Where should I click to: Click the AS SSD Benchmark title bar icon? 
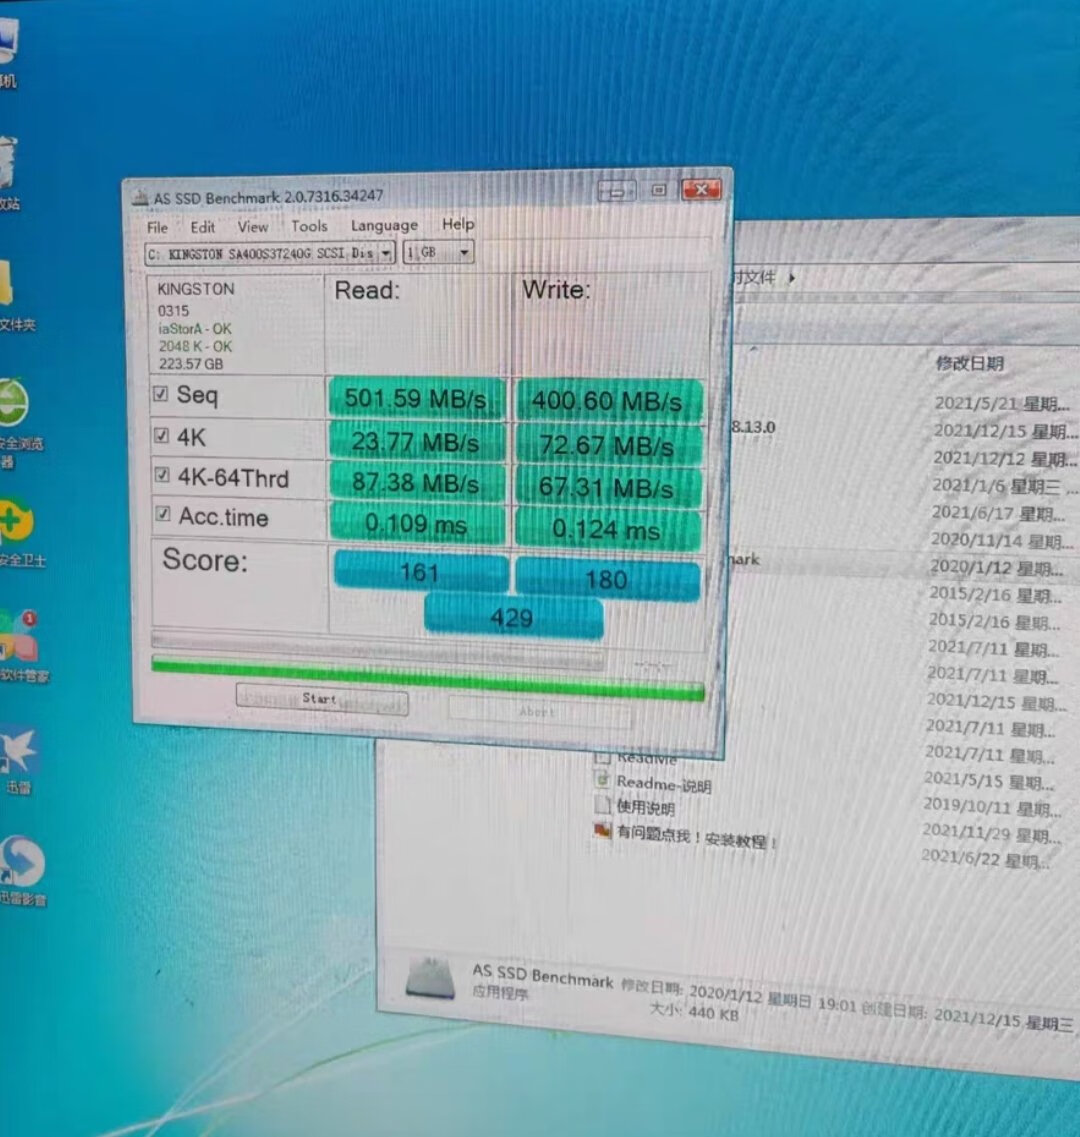(140, 198)
